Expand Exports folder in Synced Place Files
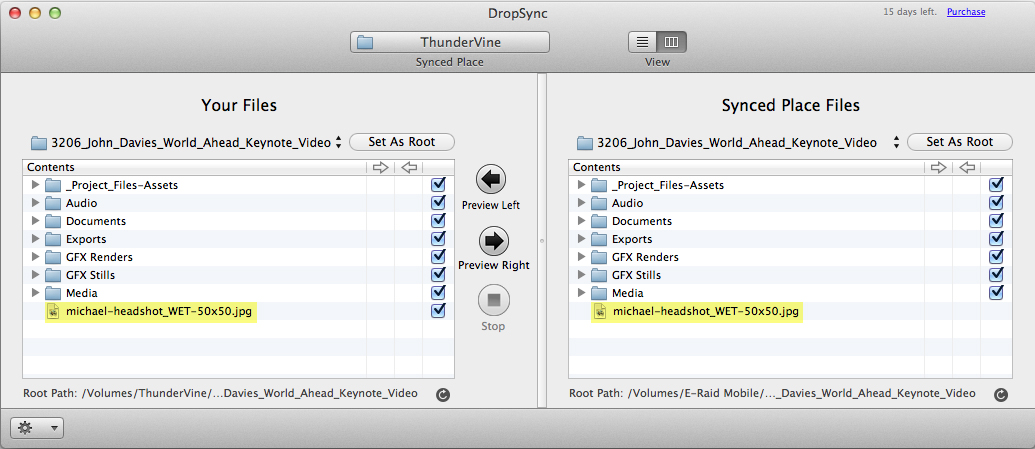This screenshot has width=1035, height=449. [582, 239]
